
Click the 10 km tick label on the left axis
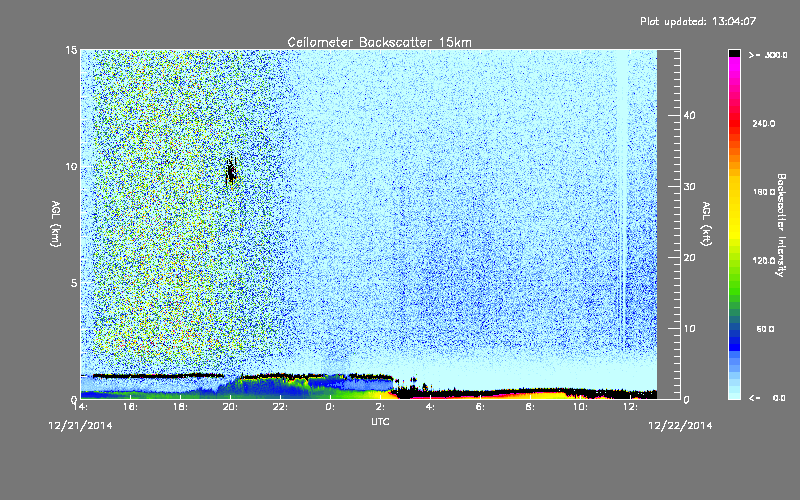[x=71, y=167]
